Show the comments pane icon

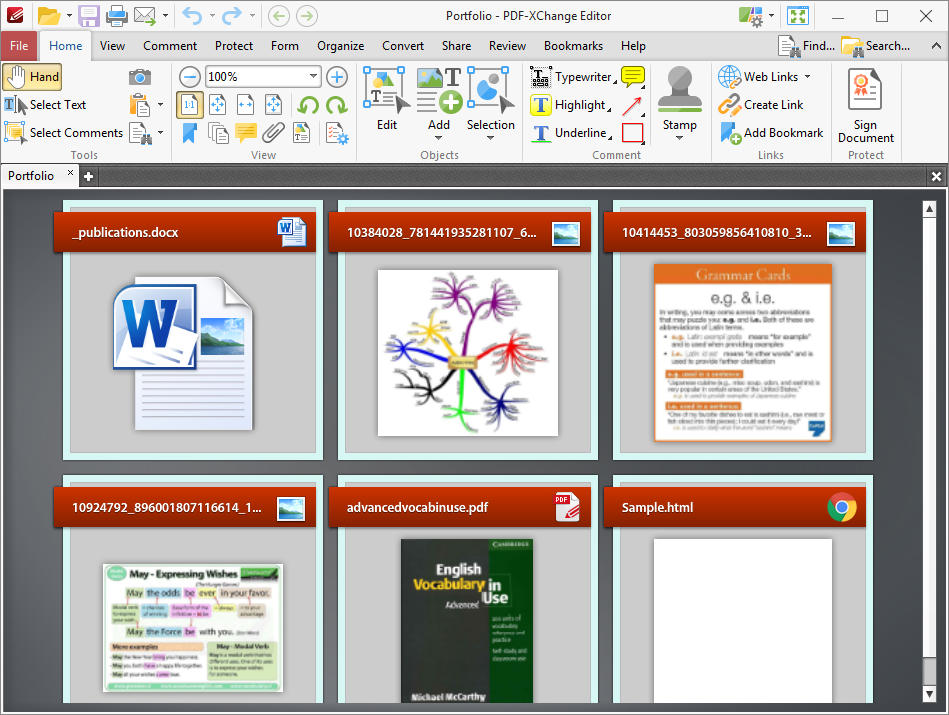tap(245, 133)
